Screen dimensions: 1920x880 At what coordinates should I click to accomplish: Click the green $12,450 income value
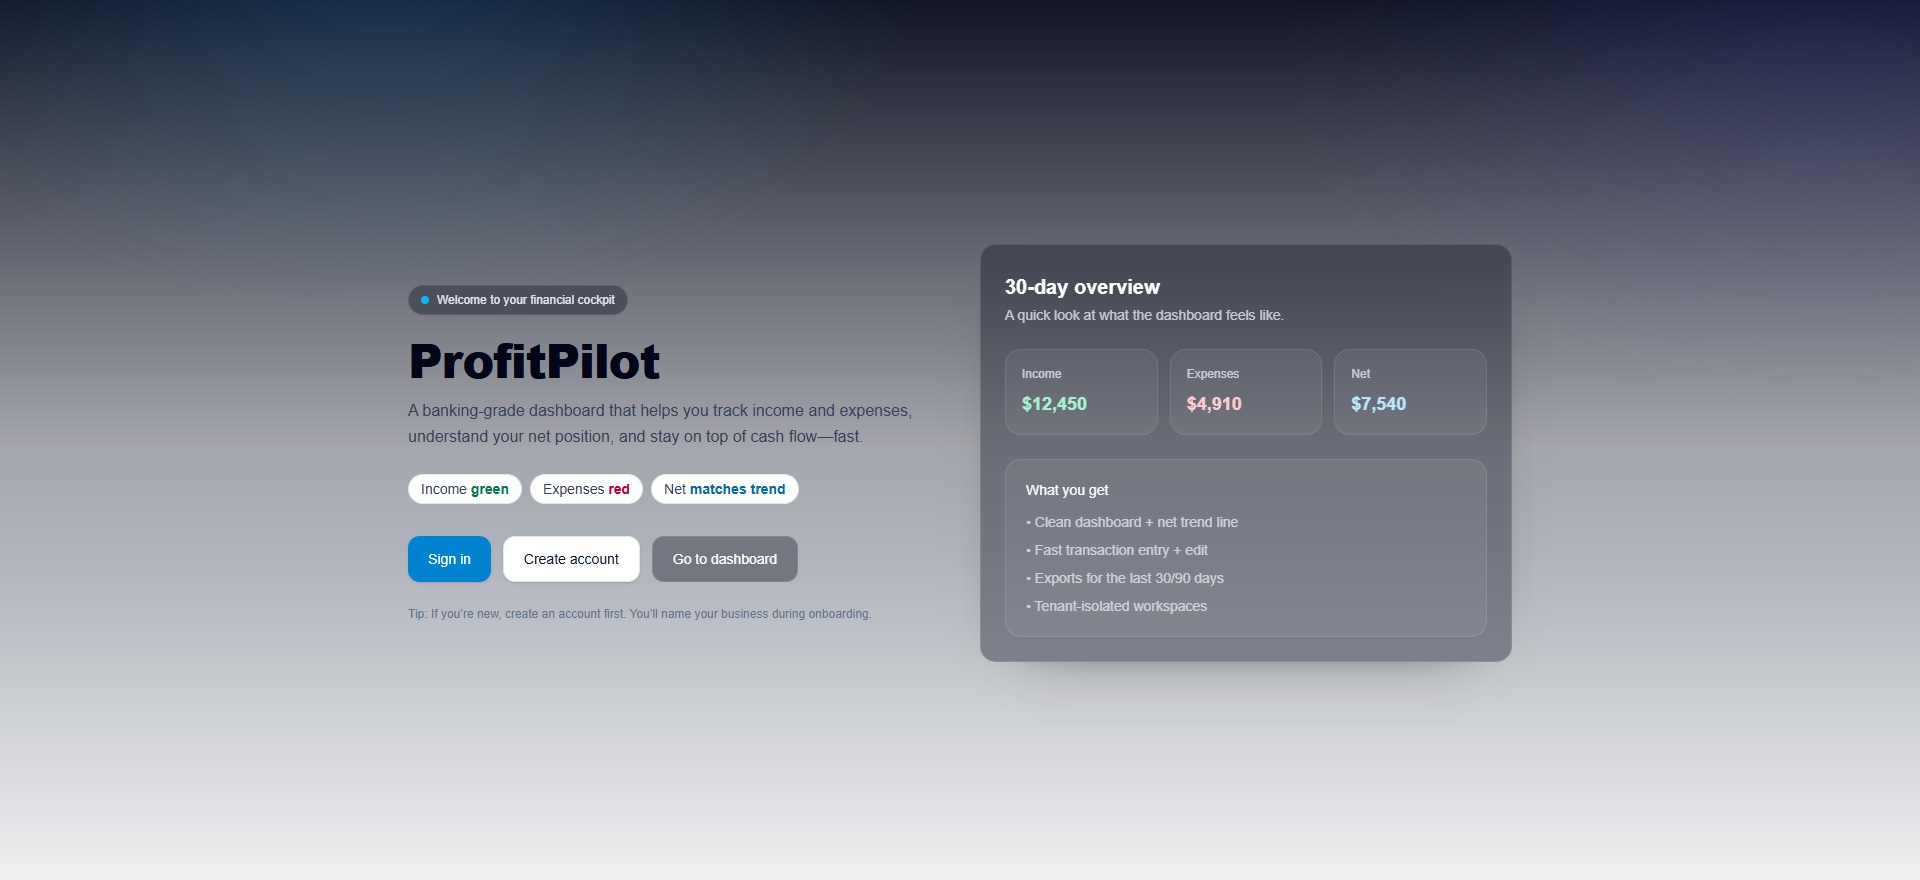(1054, 404)
